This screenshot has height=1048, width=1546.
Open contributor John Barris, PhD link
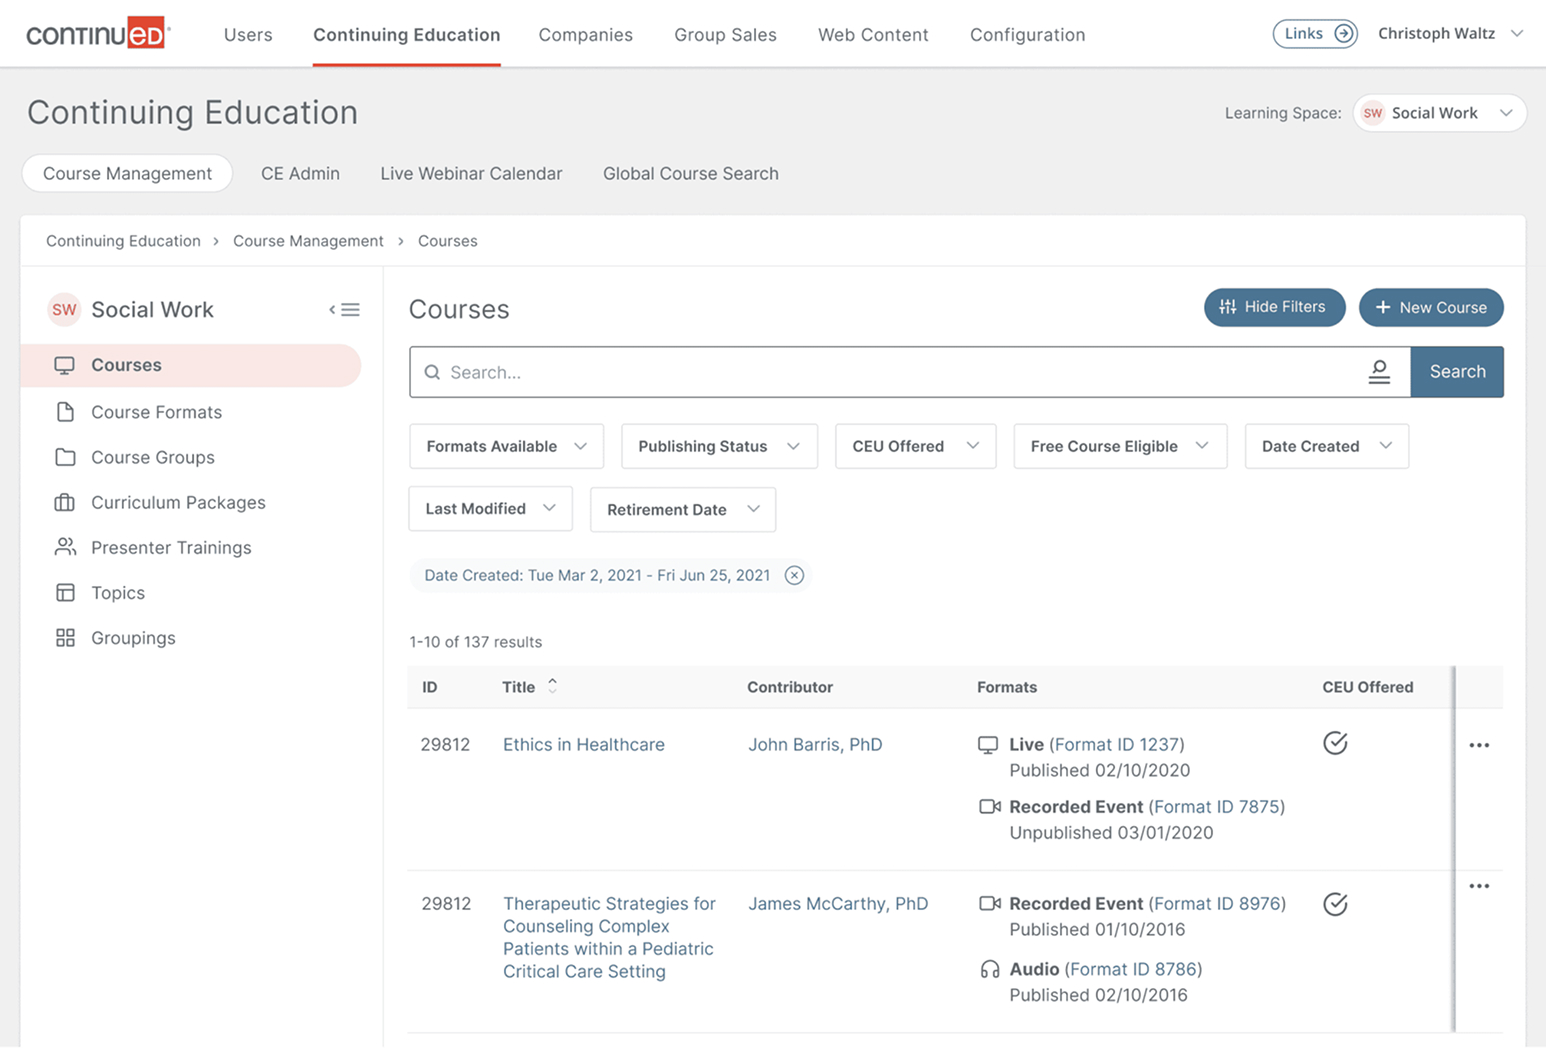[x=815, y=744]
